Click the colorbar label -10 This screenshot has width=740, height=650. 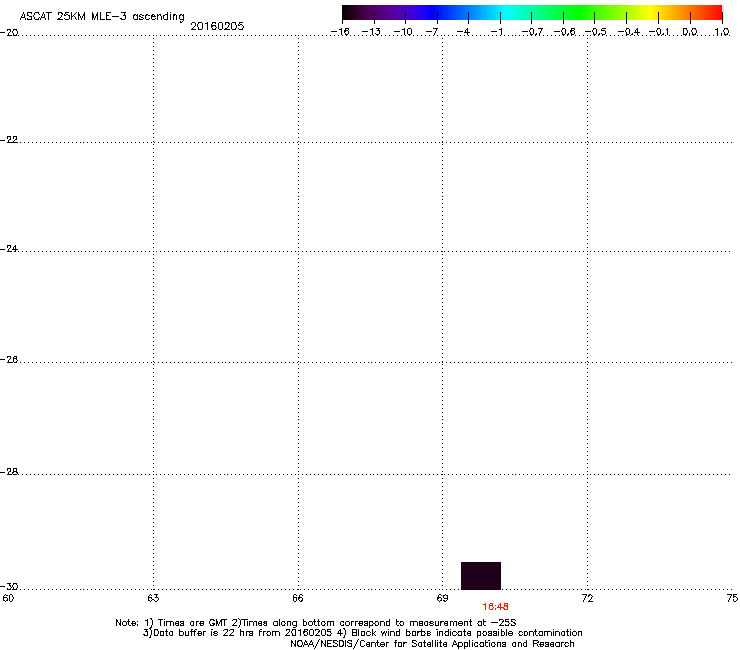point(403,32)
